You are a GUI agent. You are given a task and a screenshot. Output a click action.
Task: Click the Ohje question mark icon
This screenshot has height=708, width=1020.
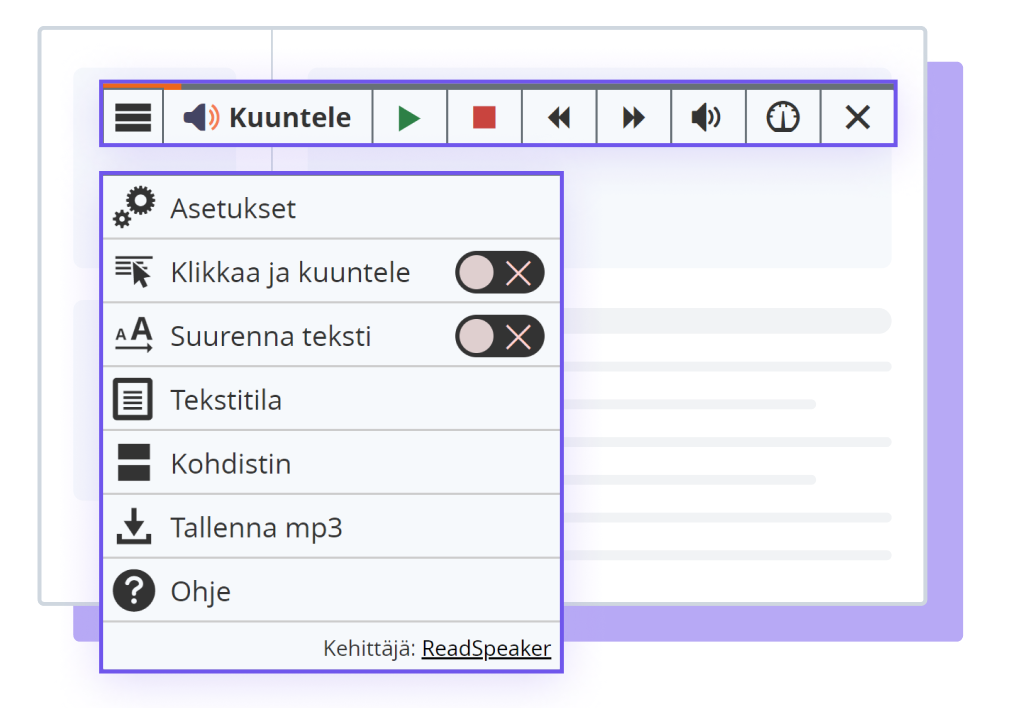[132, 591]
